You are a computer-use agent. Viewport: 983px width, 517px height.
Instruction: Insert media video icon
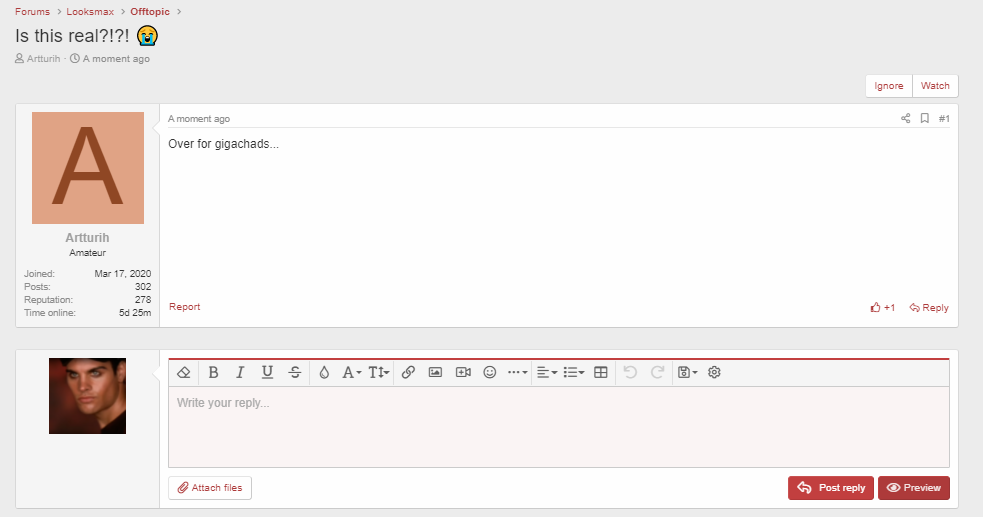point(463,372)
